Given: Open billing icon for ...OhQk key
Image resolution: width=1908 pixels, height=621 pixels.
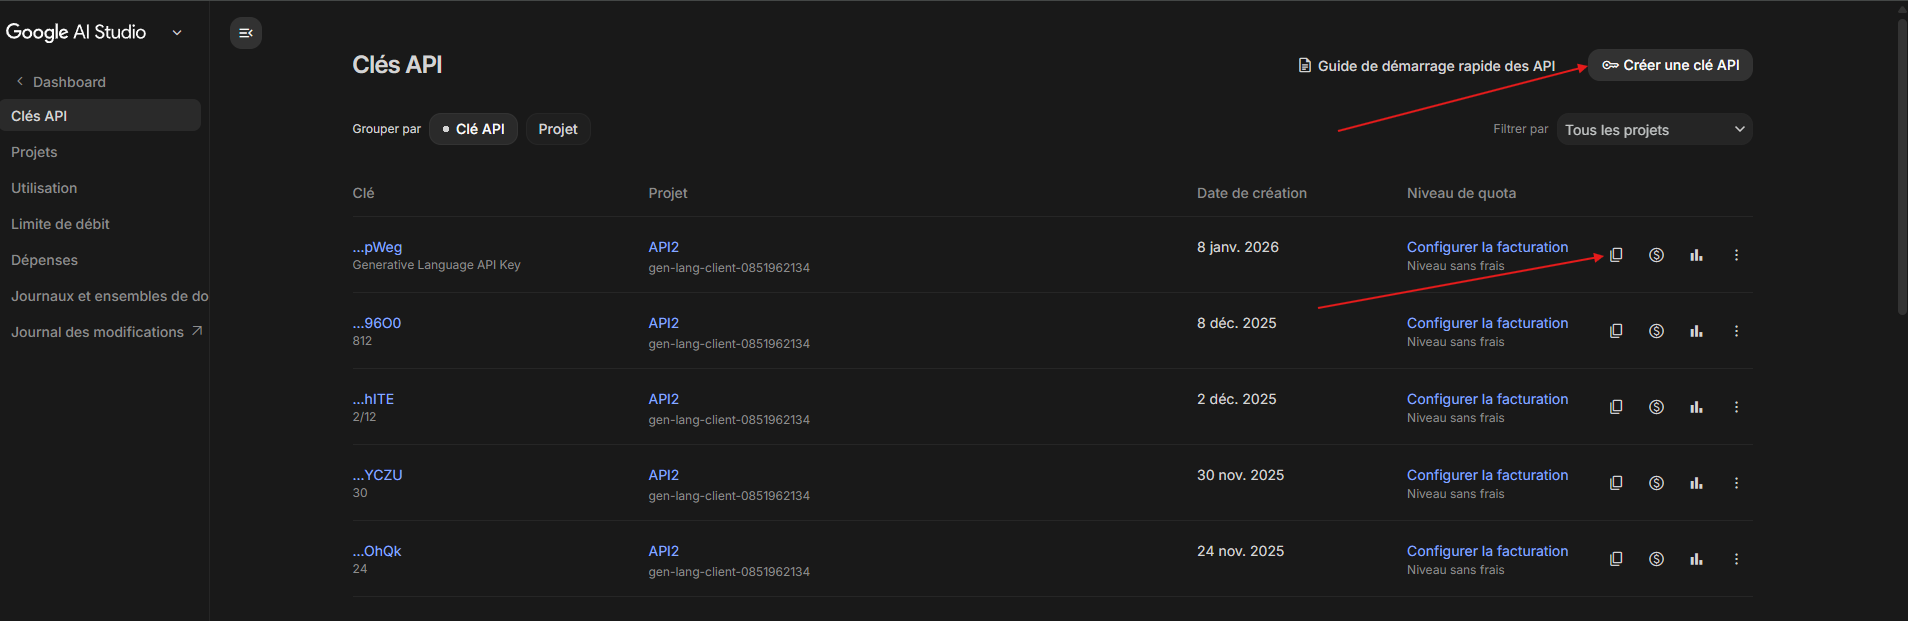Looking at the screenshot, I should tap(1656, 559).
